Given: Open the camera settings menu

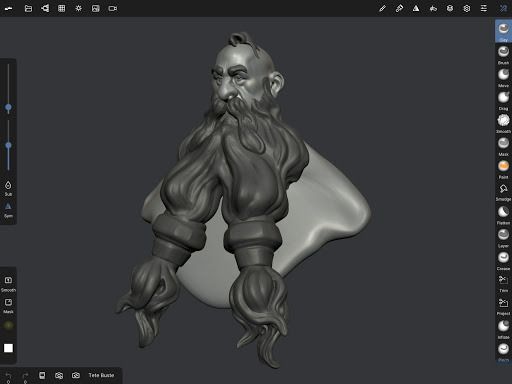Looking at the screenshot, I should tap(112, 8).
